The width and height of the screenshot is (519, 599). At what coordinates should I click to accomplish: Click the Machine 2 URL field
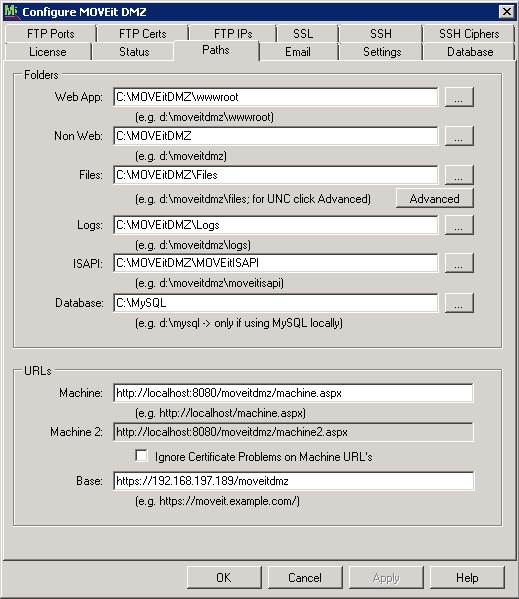pos(293,432)
